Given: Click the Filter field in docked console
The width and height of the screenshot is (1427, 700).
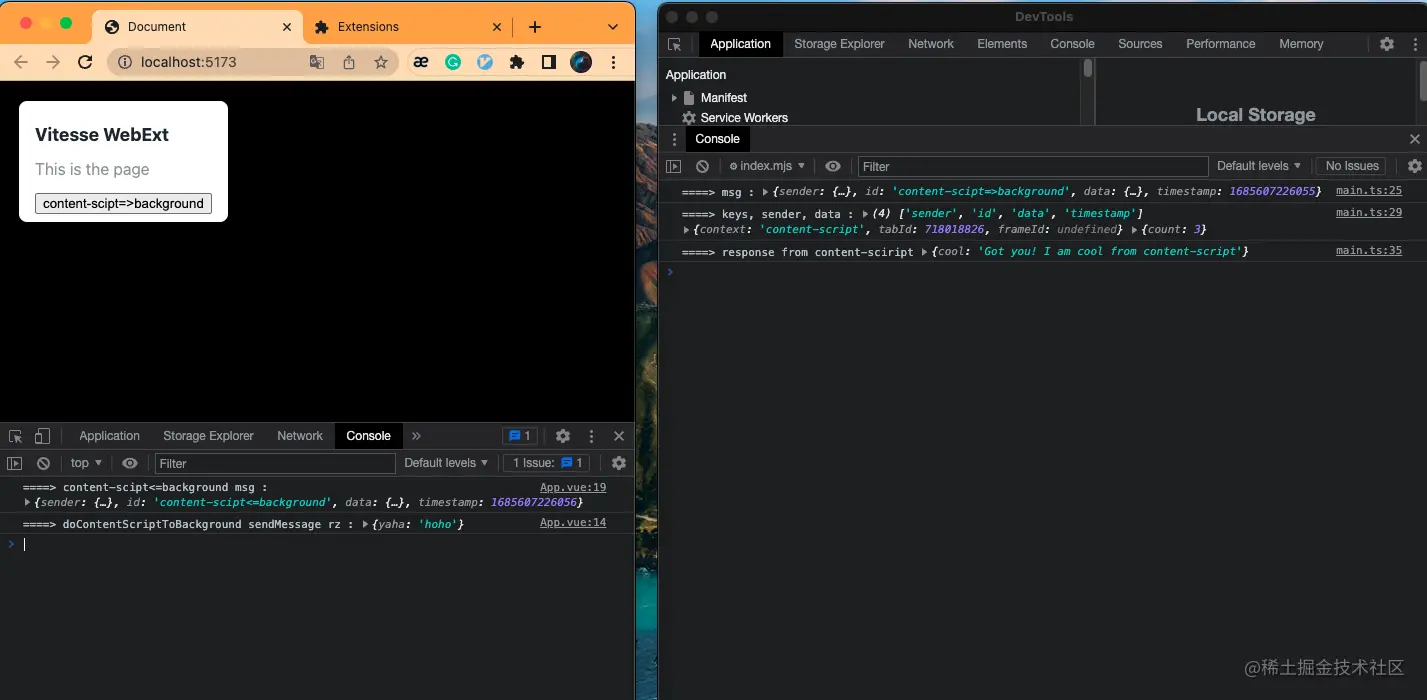Looking at the screenshot, I should pyautogui.click(x=275, y=463).
